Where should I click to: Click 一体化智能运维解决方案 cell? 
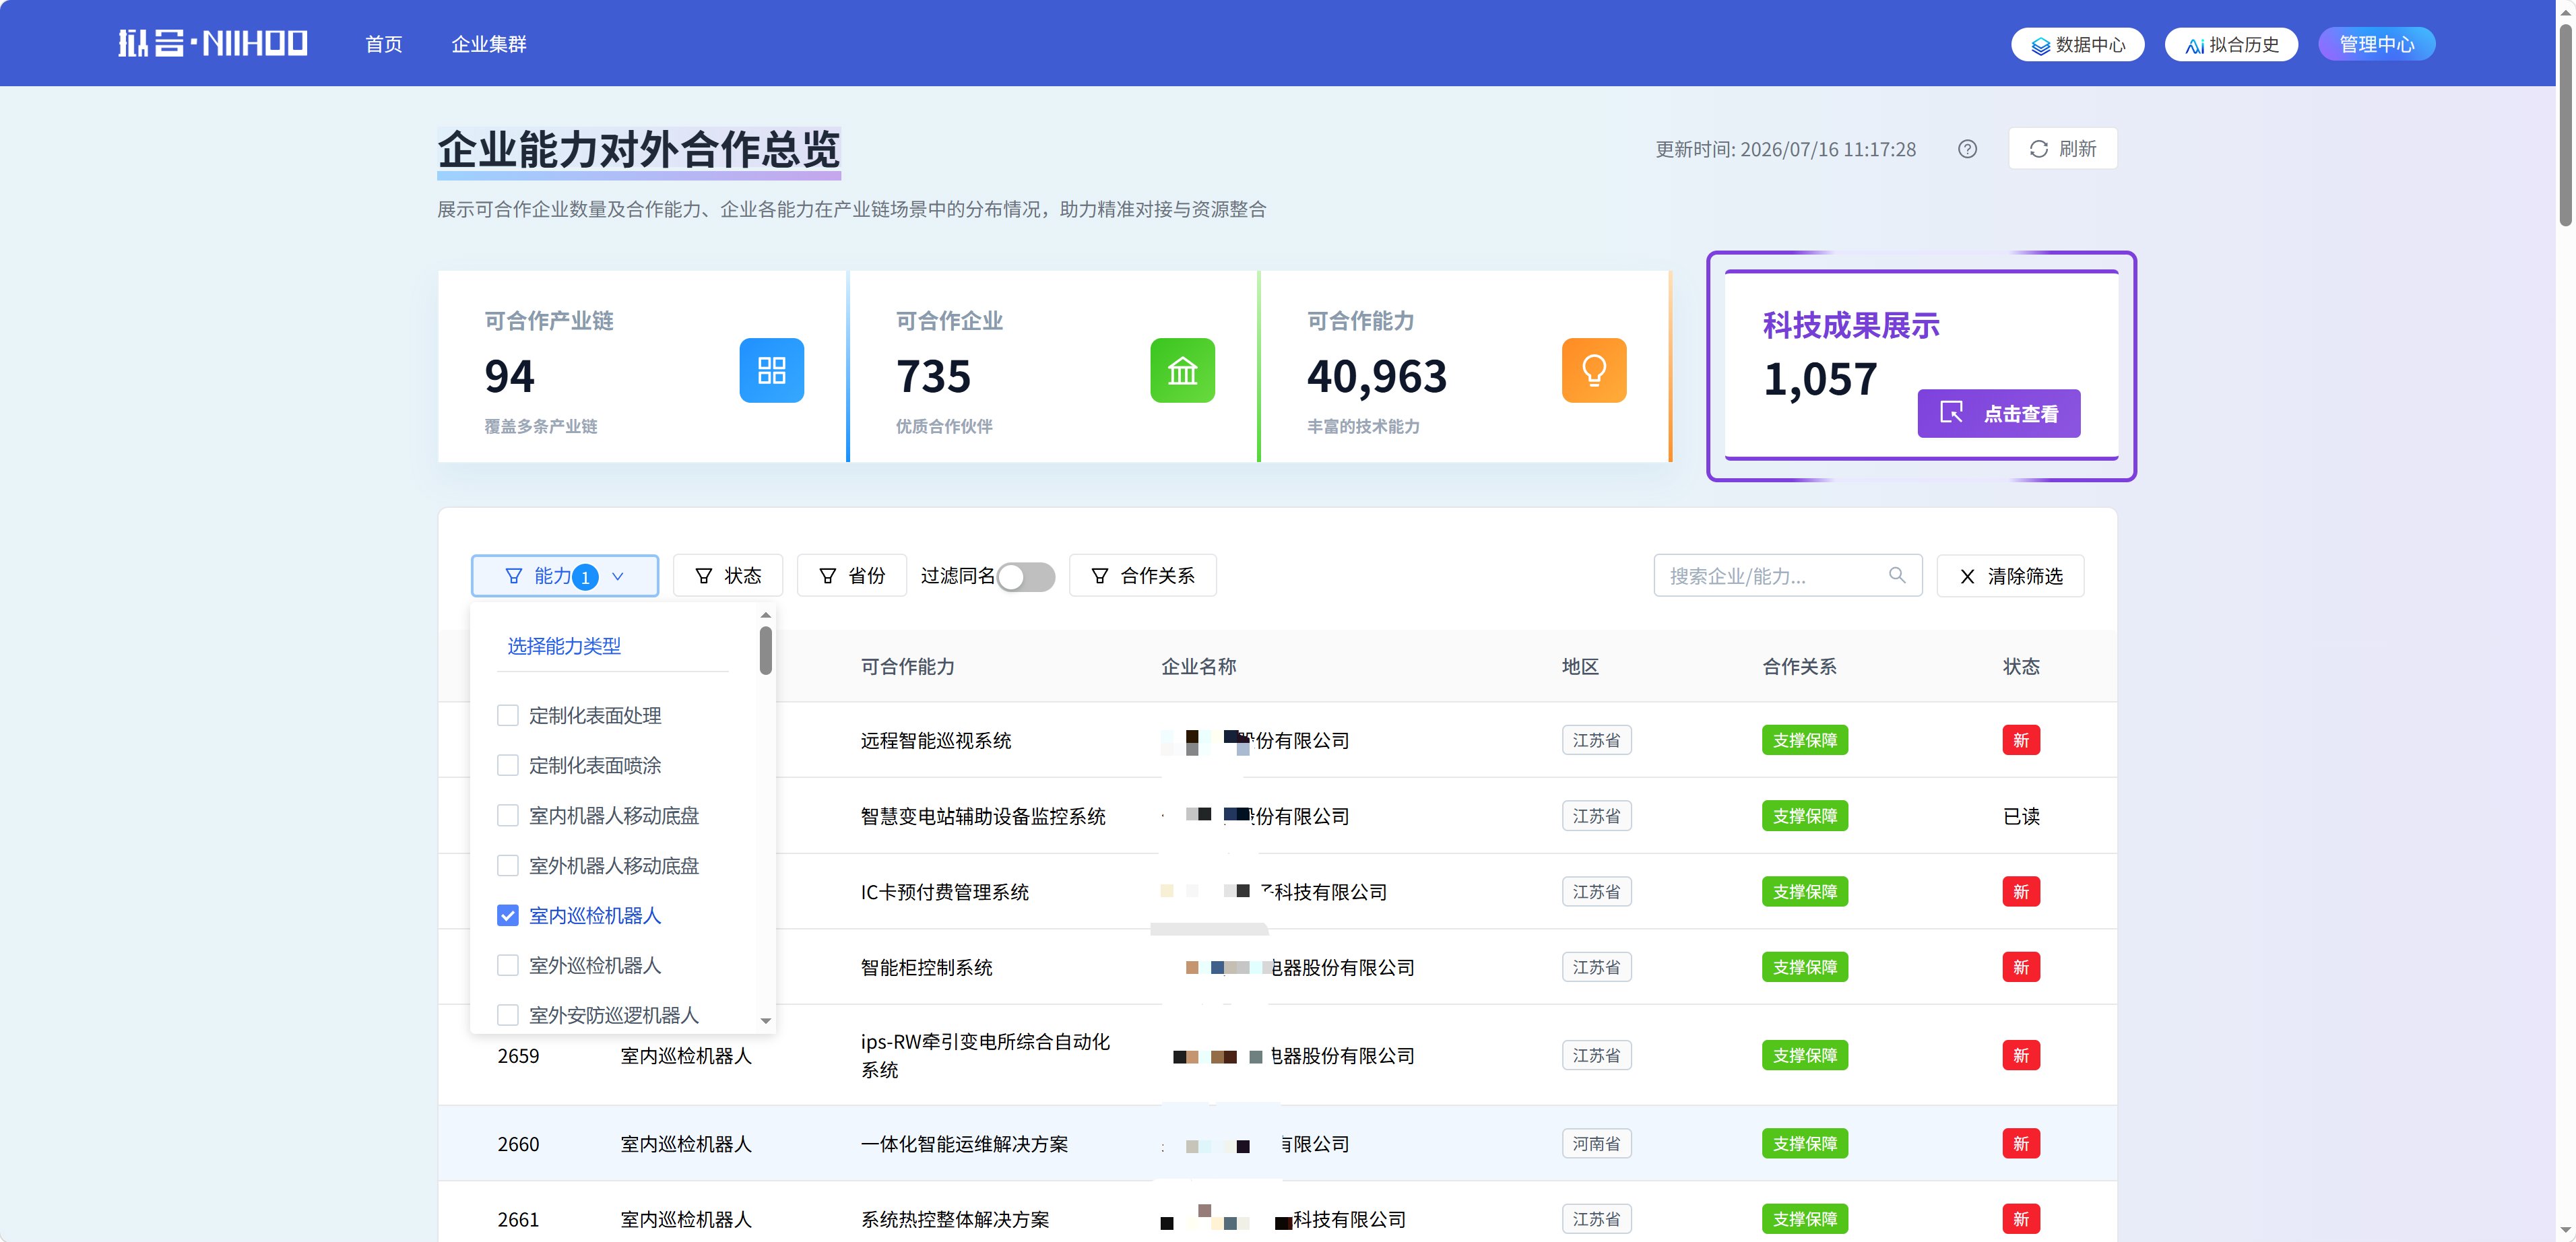(965, 1144)
